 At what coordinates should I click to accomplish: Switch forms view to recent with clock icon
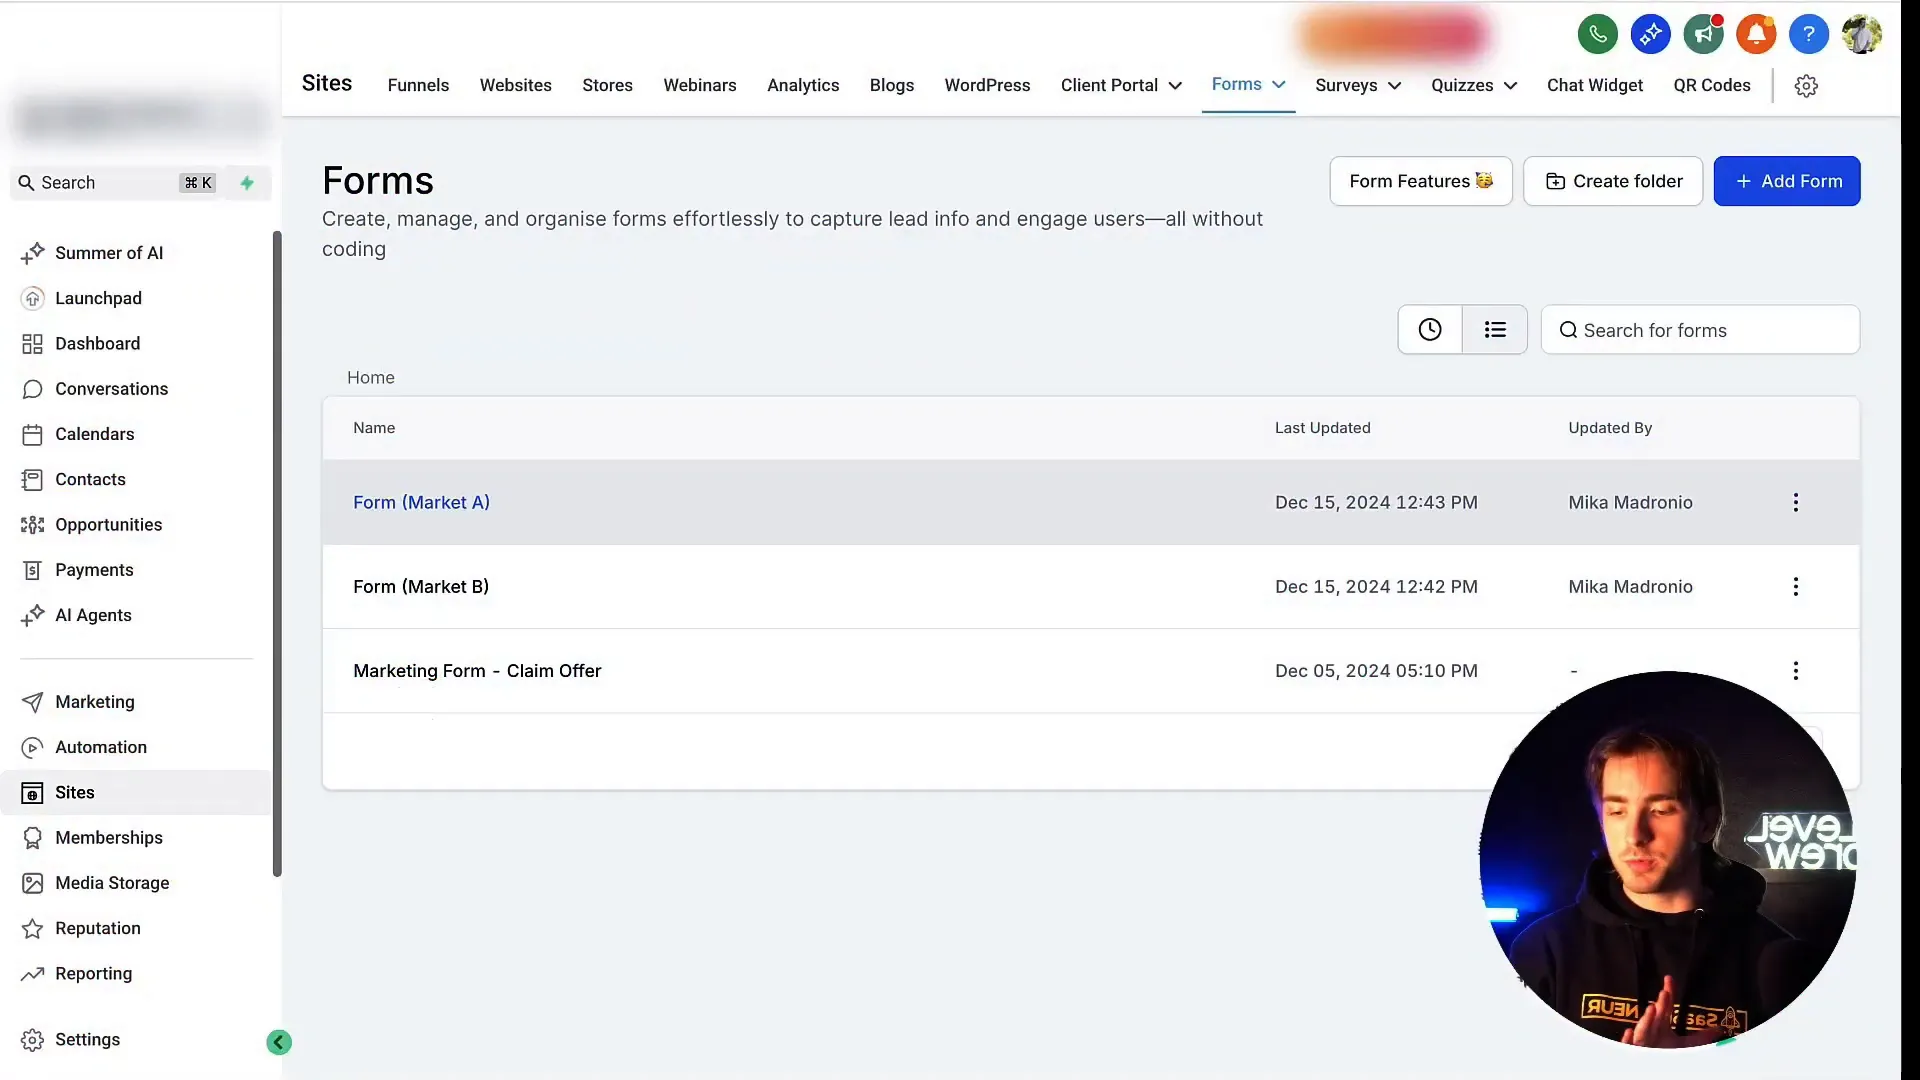click(1429, 329)
